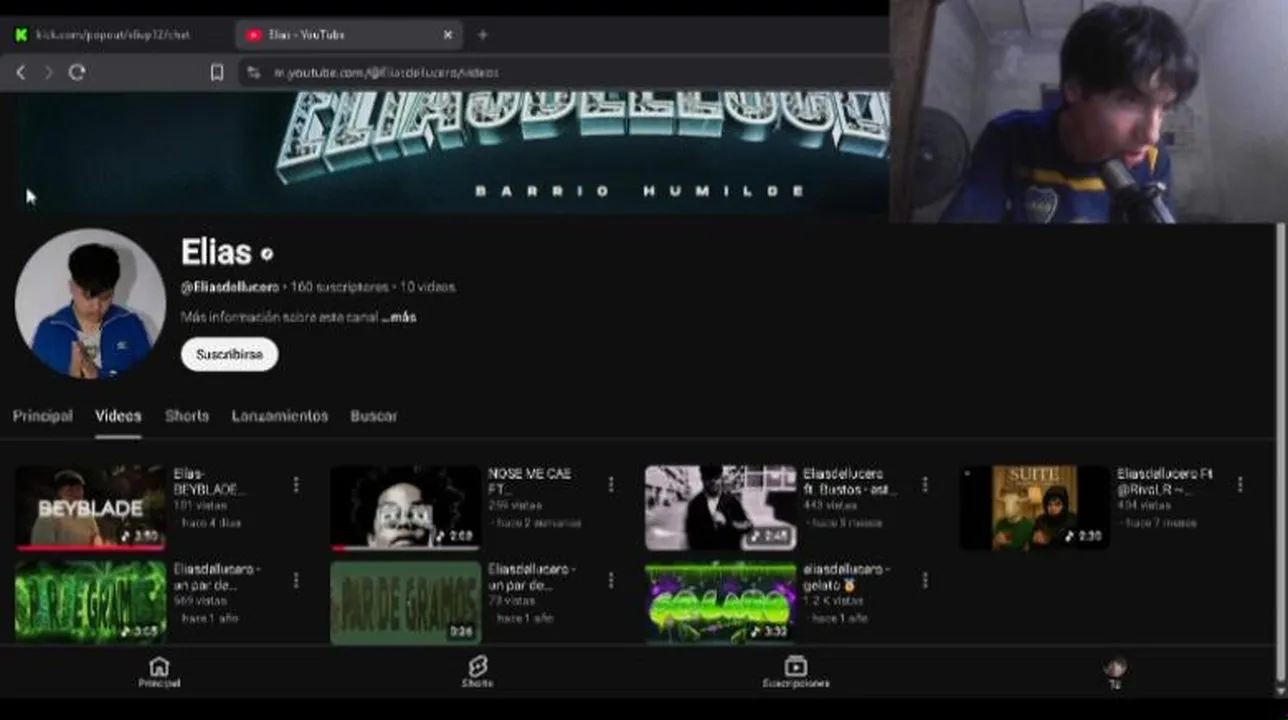
Task: Click the NOSE ME CAE FT video title
Action: pyautogui.click(x=529, y=482)
